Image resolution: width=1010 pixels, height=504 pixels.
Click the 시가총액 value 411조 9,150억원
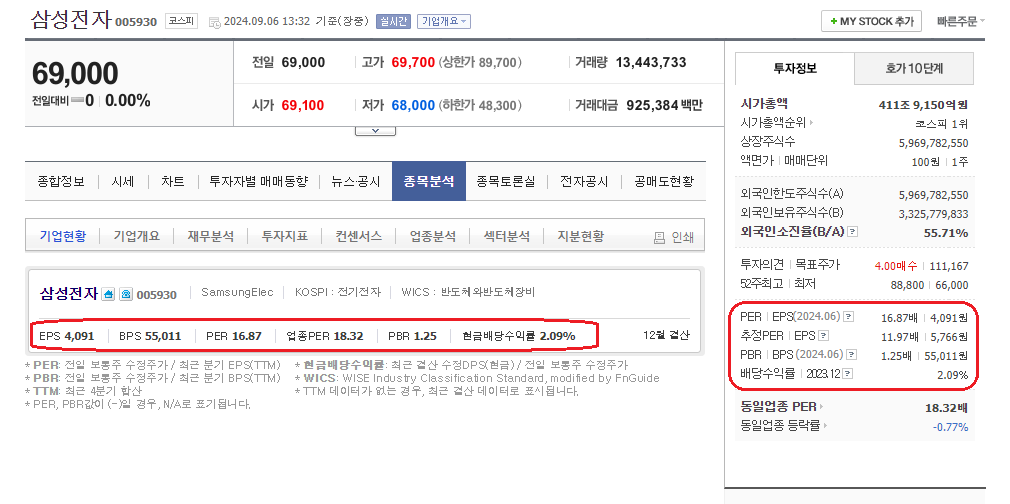click(x=923, y=104)
